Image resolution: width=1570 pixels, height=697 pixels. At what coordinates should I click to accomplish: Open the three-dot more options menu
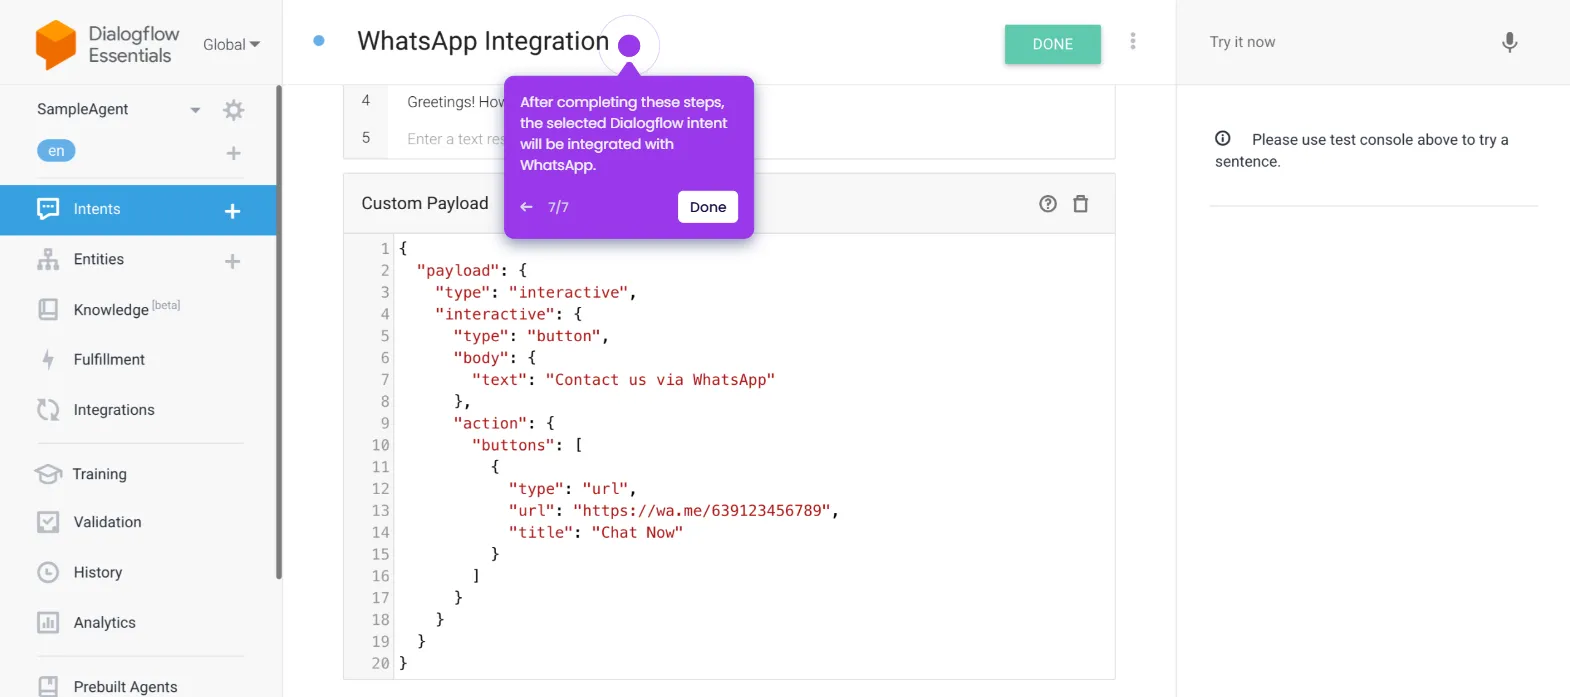[x=1133, y=41]
